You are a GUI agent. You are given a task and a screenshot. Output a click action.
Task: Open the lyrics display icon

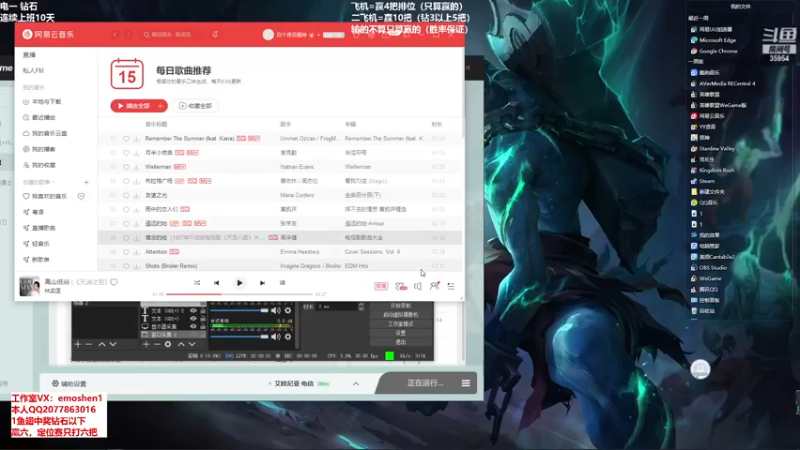pyautogui.click(x=282, y=283)
